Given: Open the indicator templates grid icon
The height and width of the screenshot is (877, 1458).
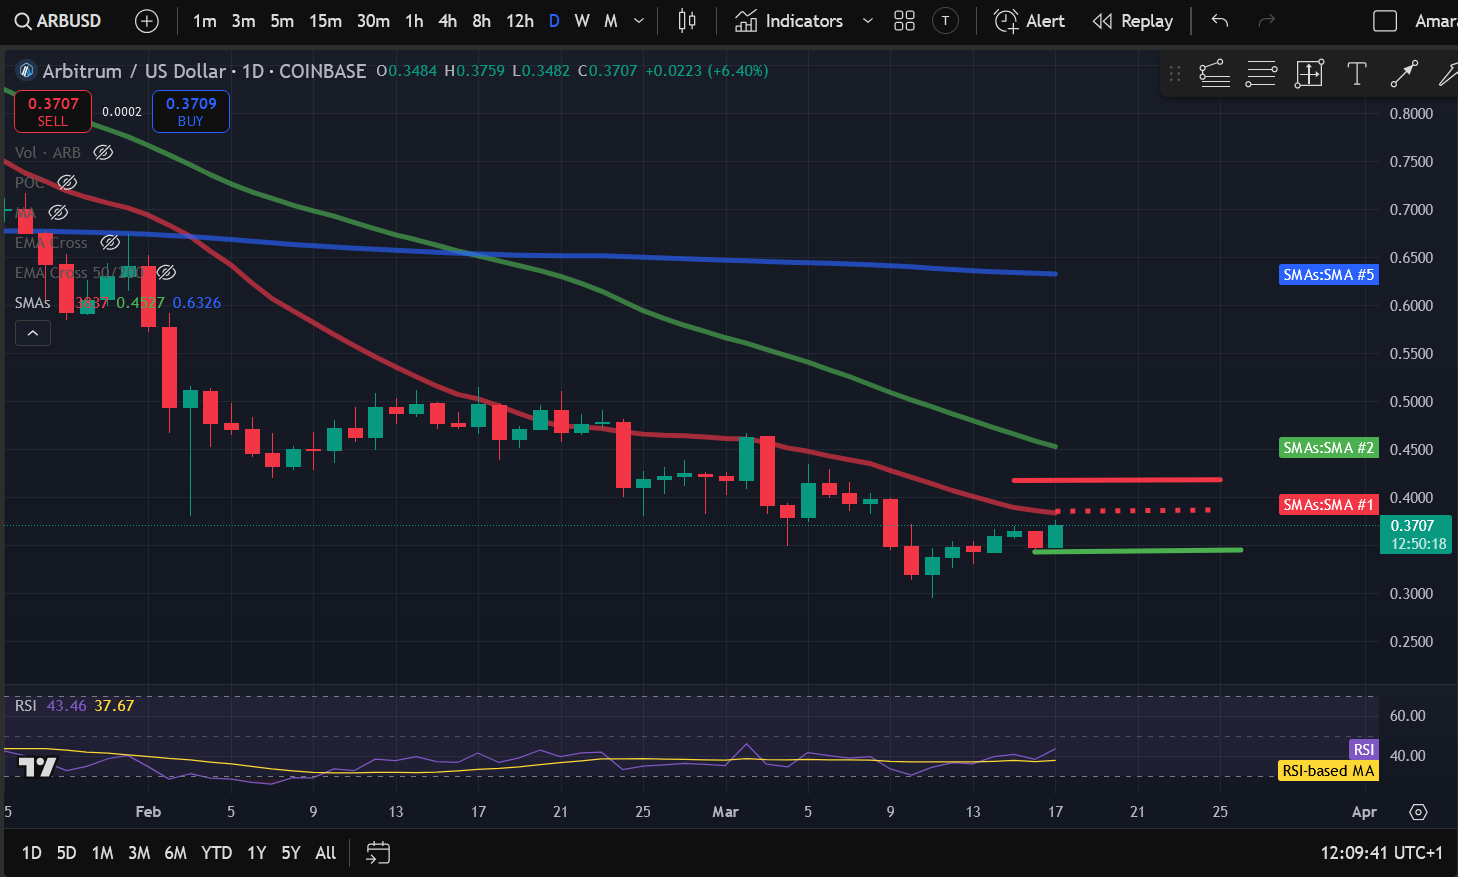Looking at the screenshot, I should [904, 21].
